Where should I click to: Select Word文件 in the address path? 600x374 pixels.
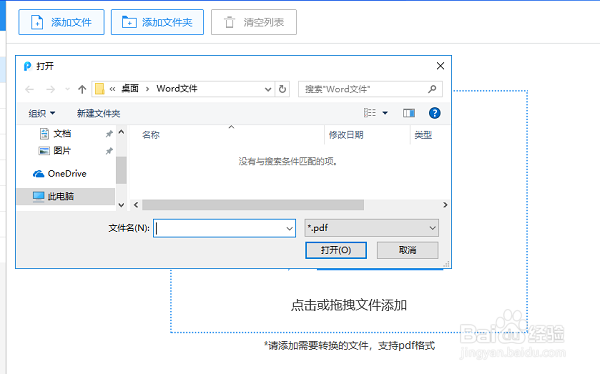point(177,89)
